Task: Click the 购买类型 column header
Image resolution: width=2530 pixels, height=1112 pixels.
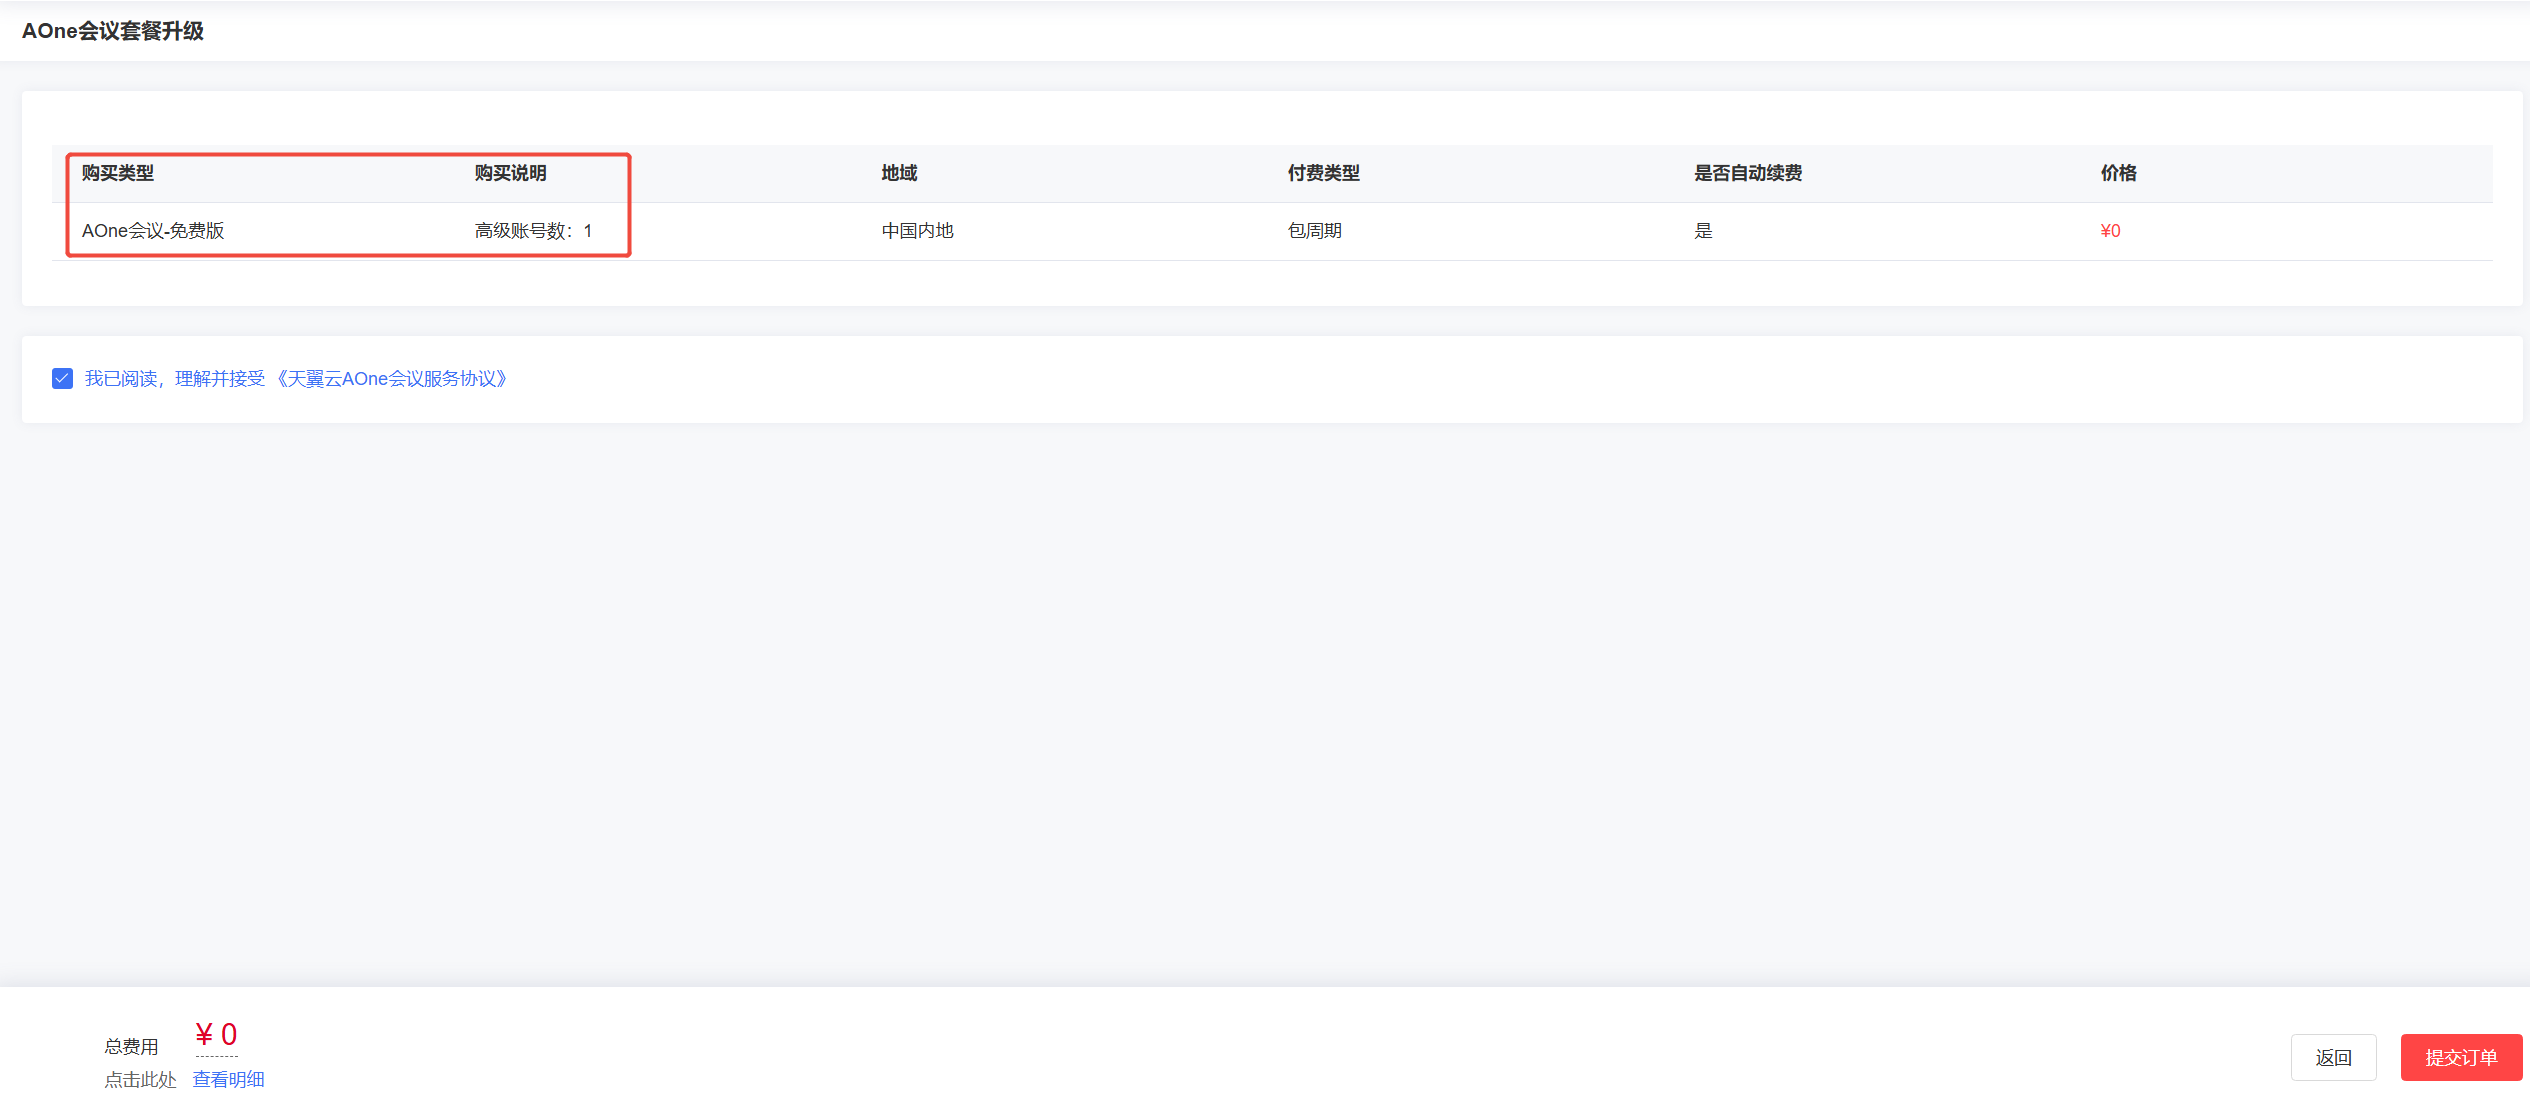Action: coord(118,173)
